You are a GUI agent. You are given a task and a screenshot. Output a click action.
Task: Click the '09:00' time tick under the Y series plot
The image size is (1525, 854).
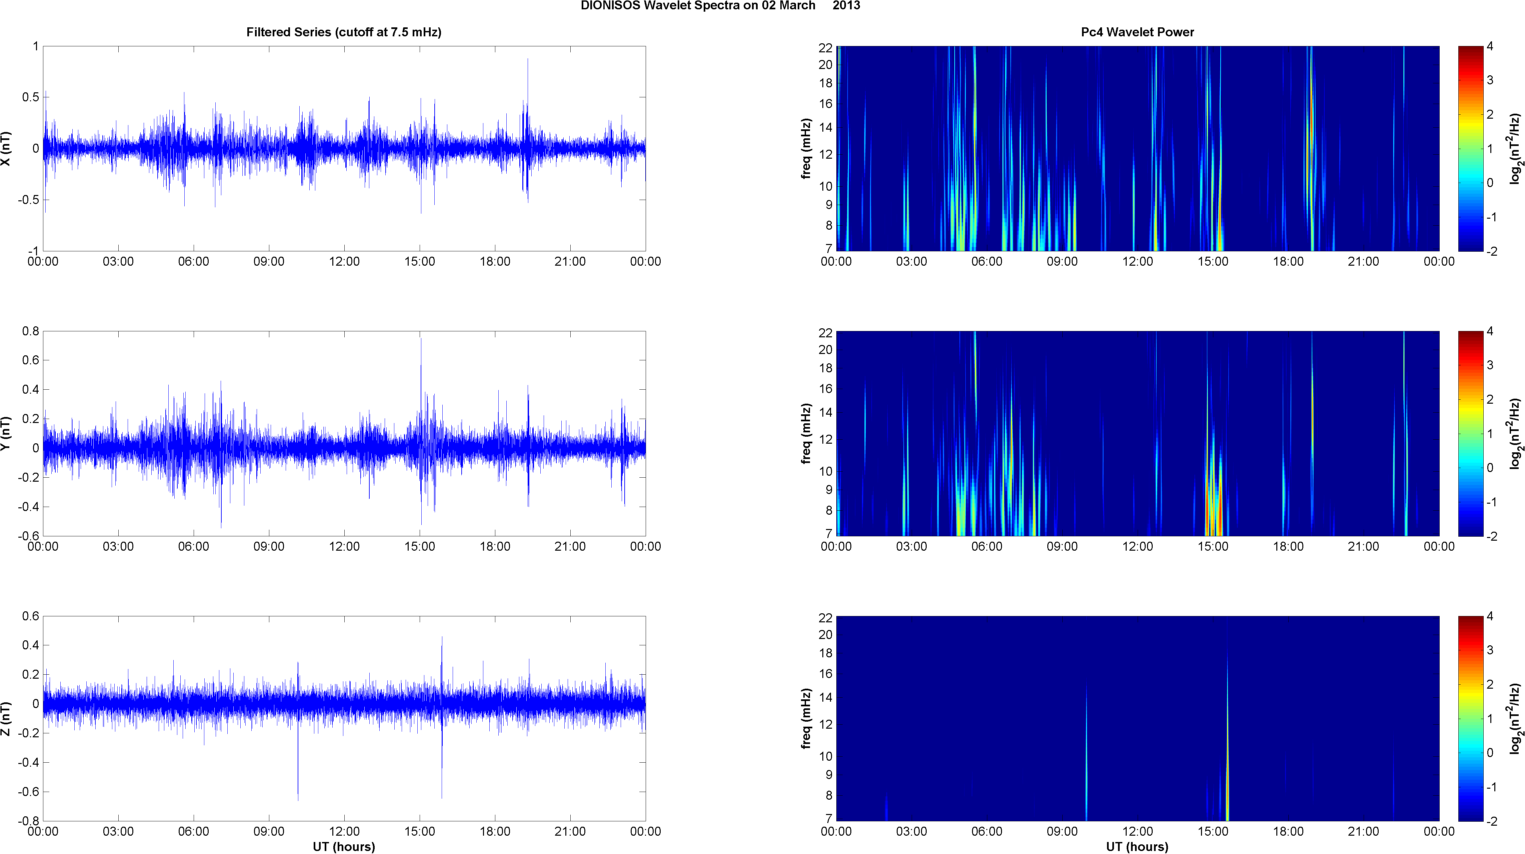(269, 547)
